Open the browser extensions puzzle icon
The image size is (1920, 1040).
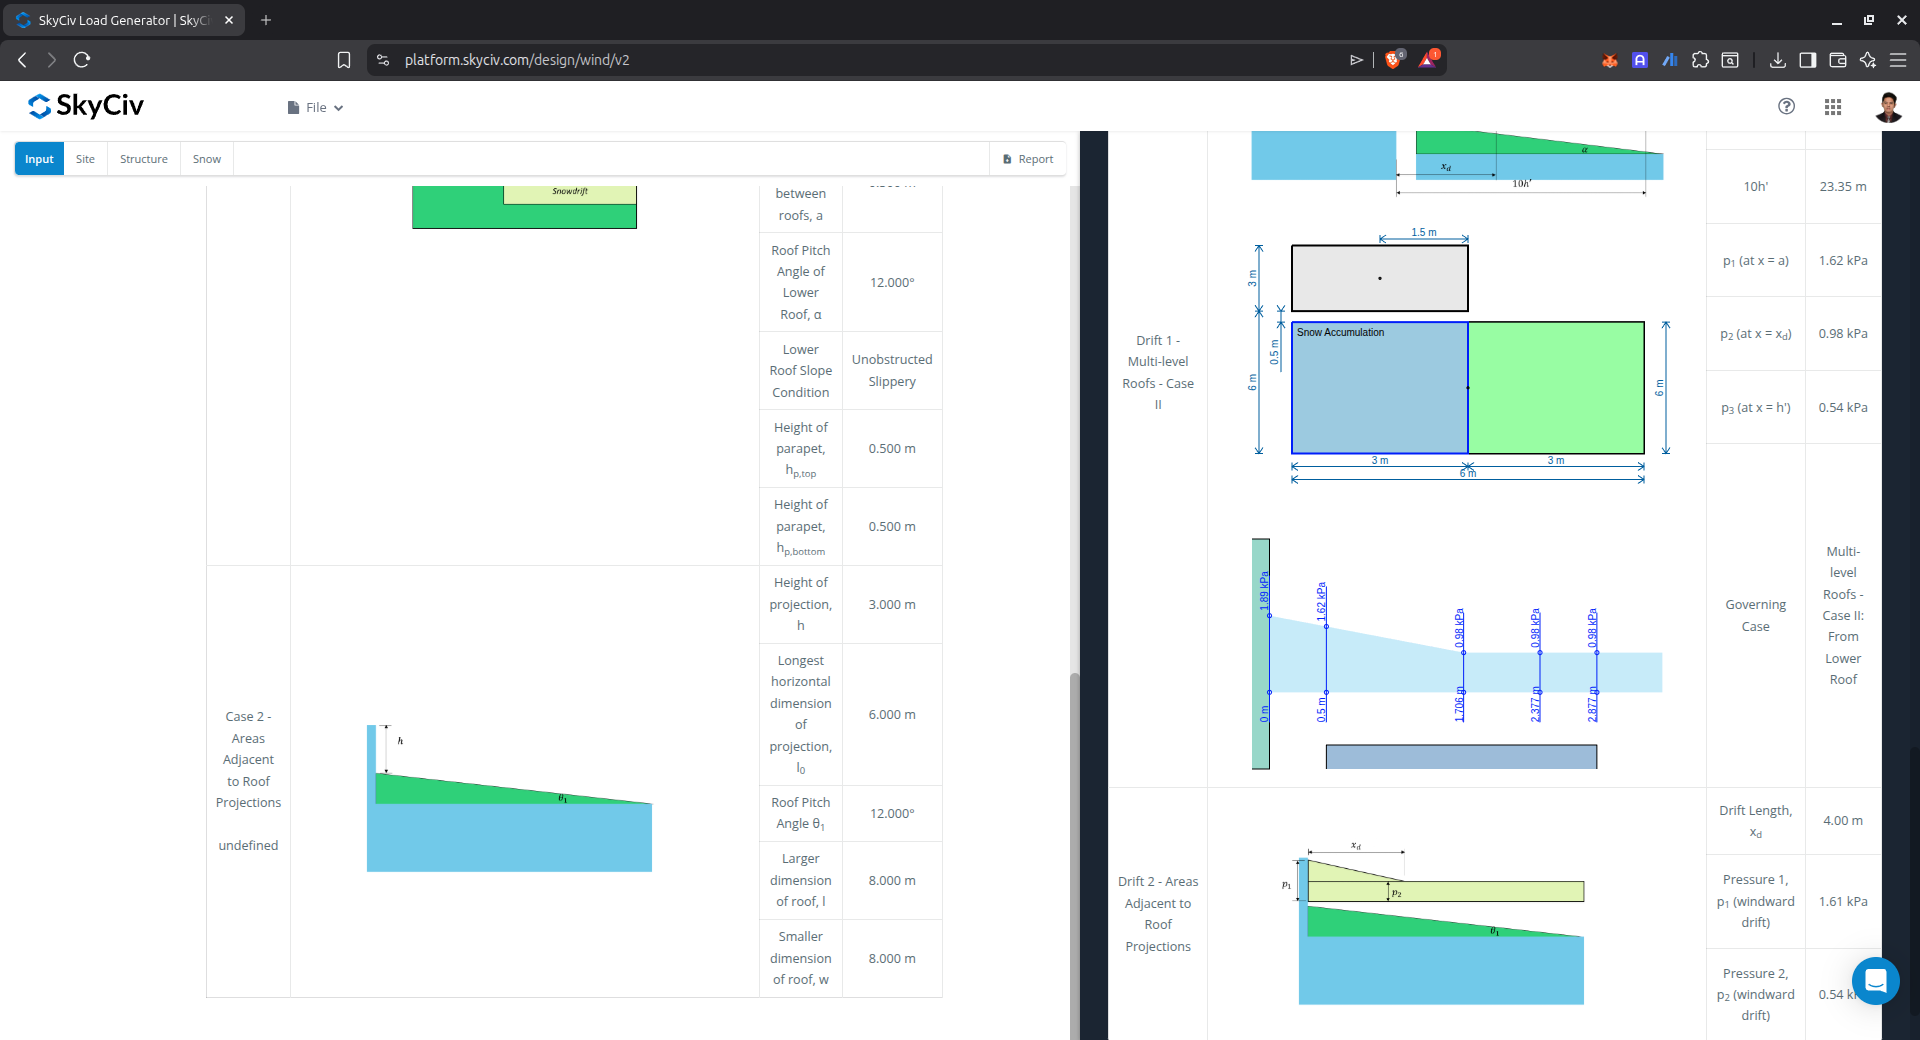(x=1700, y=60)
